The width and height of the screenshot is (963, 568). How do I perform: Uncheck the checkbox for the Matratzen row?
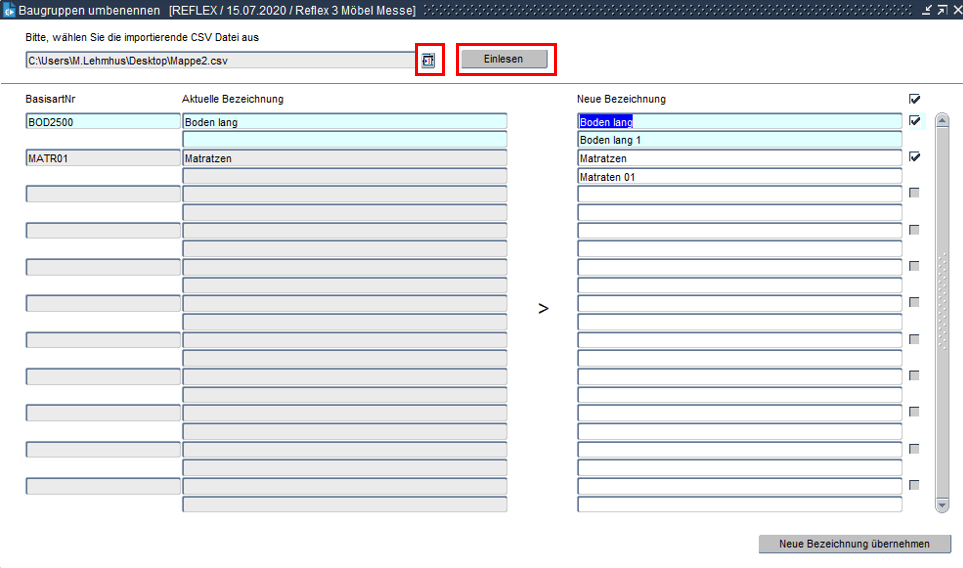(914, 157)
